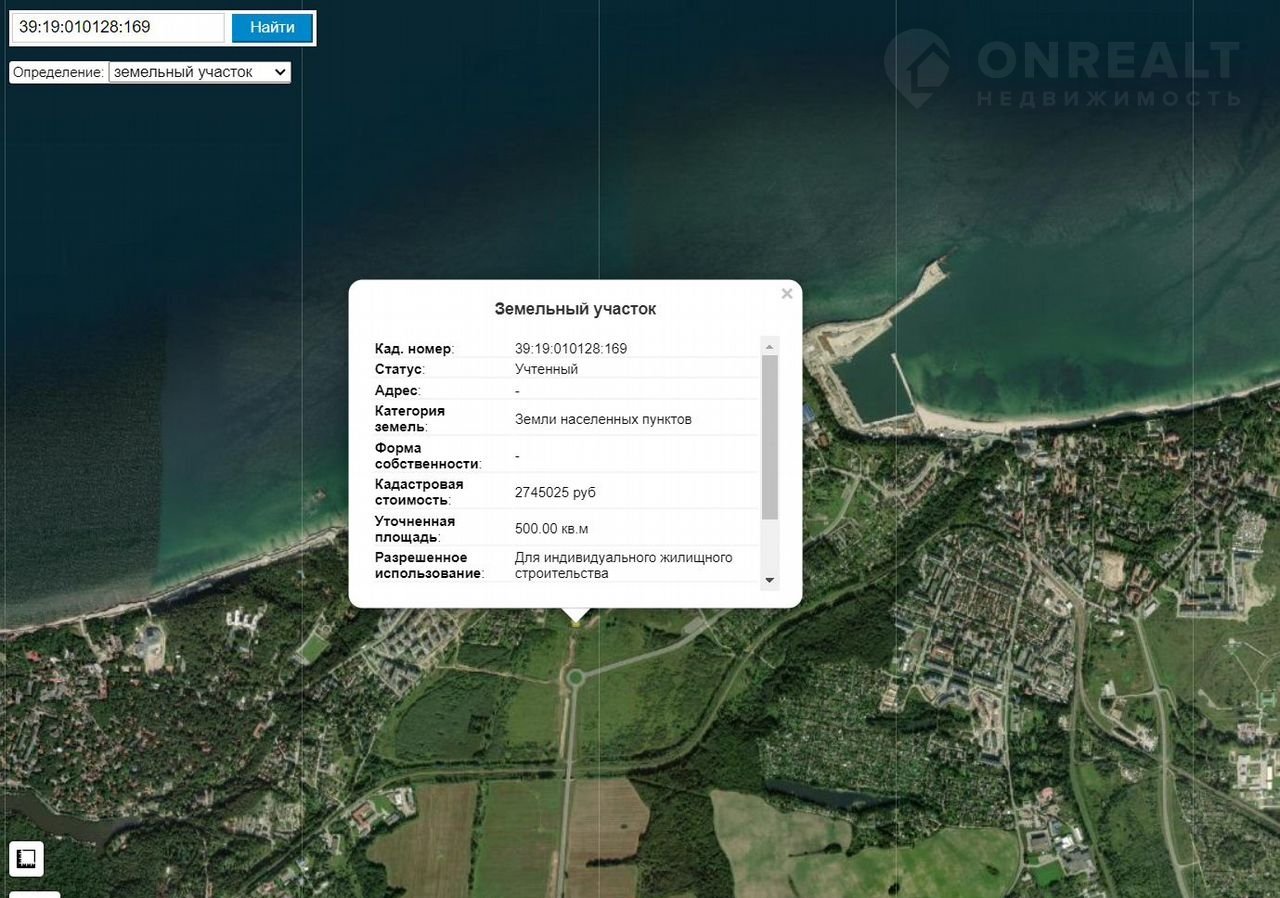Select the cadastral number value in popup

570,349
